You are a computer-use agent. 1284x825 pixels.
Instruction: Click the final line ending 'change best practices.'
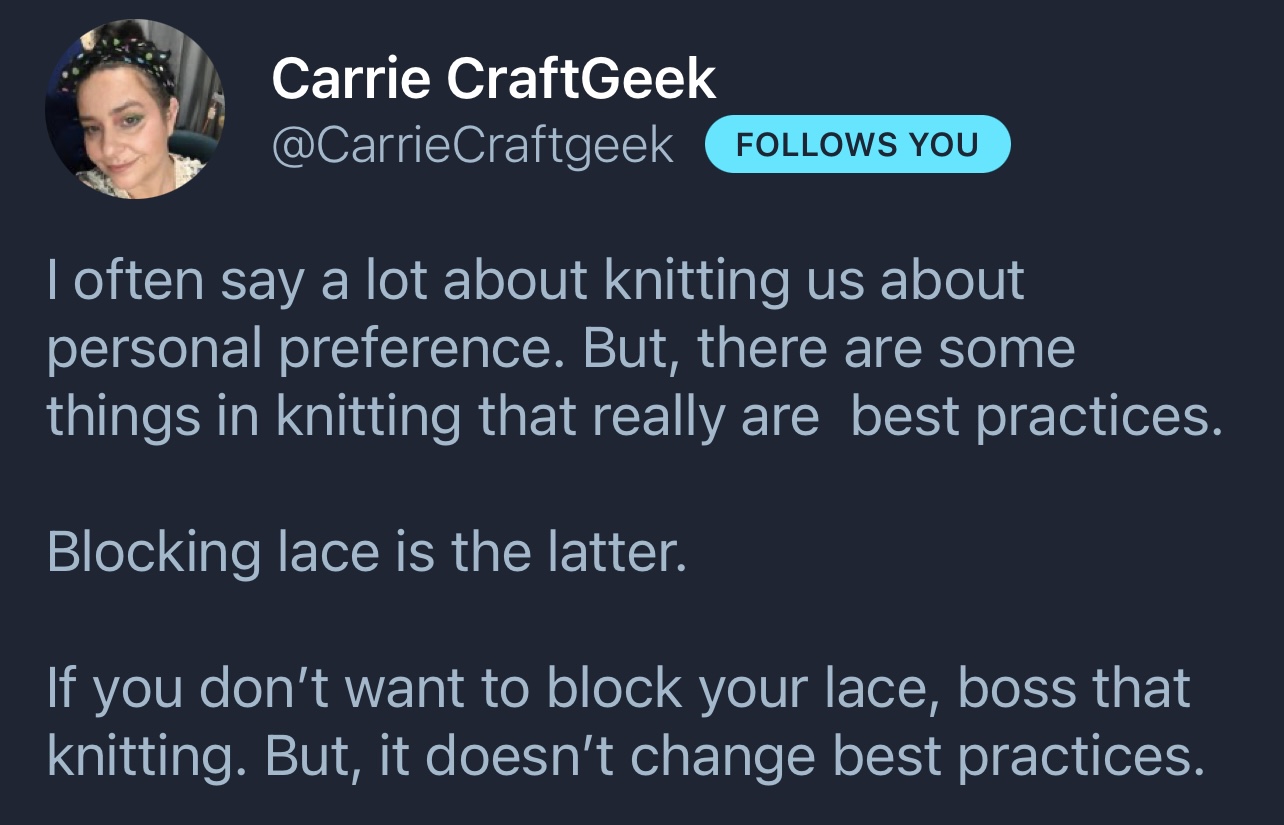pyautogui.click(x=626, y=758)
